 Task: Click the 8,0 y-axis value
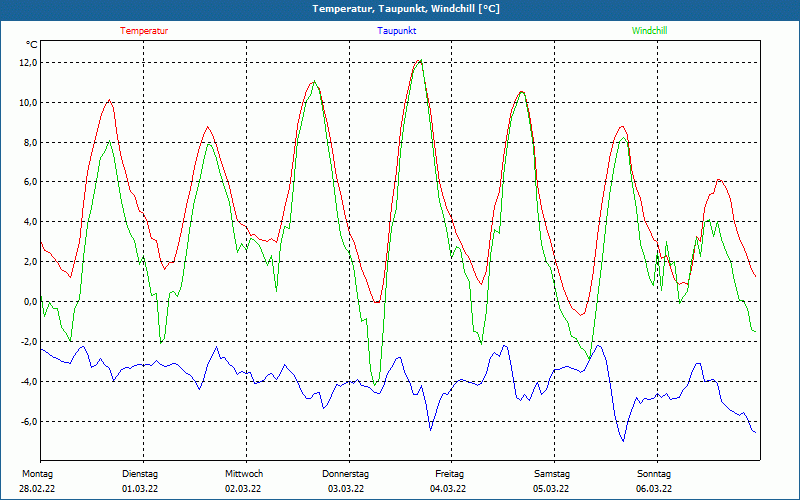point(31,142)
